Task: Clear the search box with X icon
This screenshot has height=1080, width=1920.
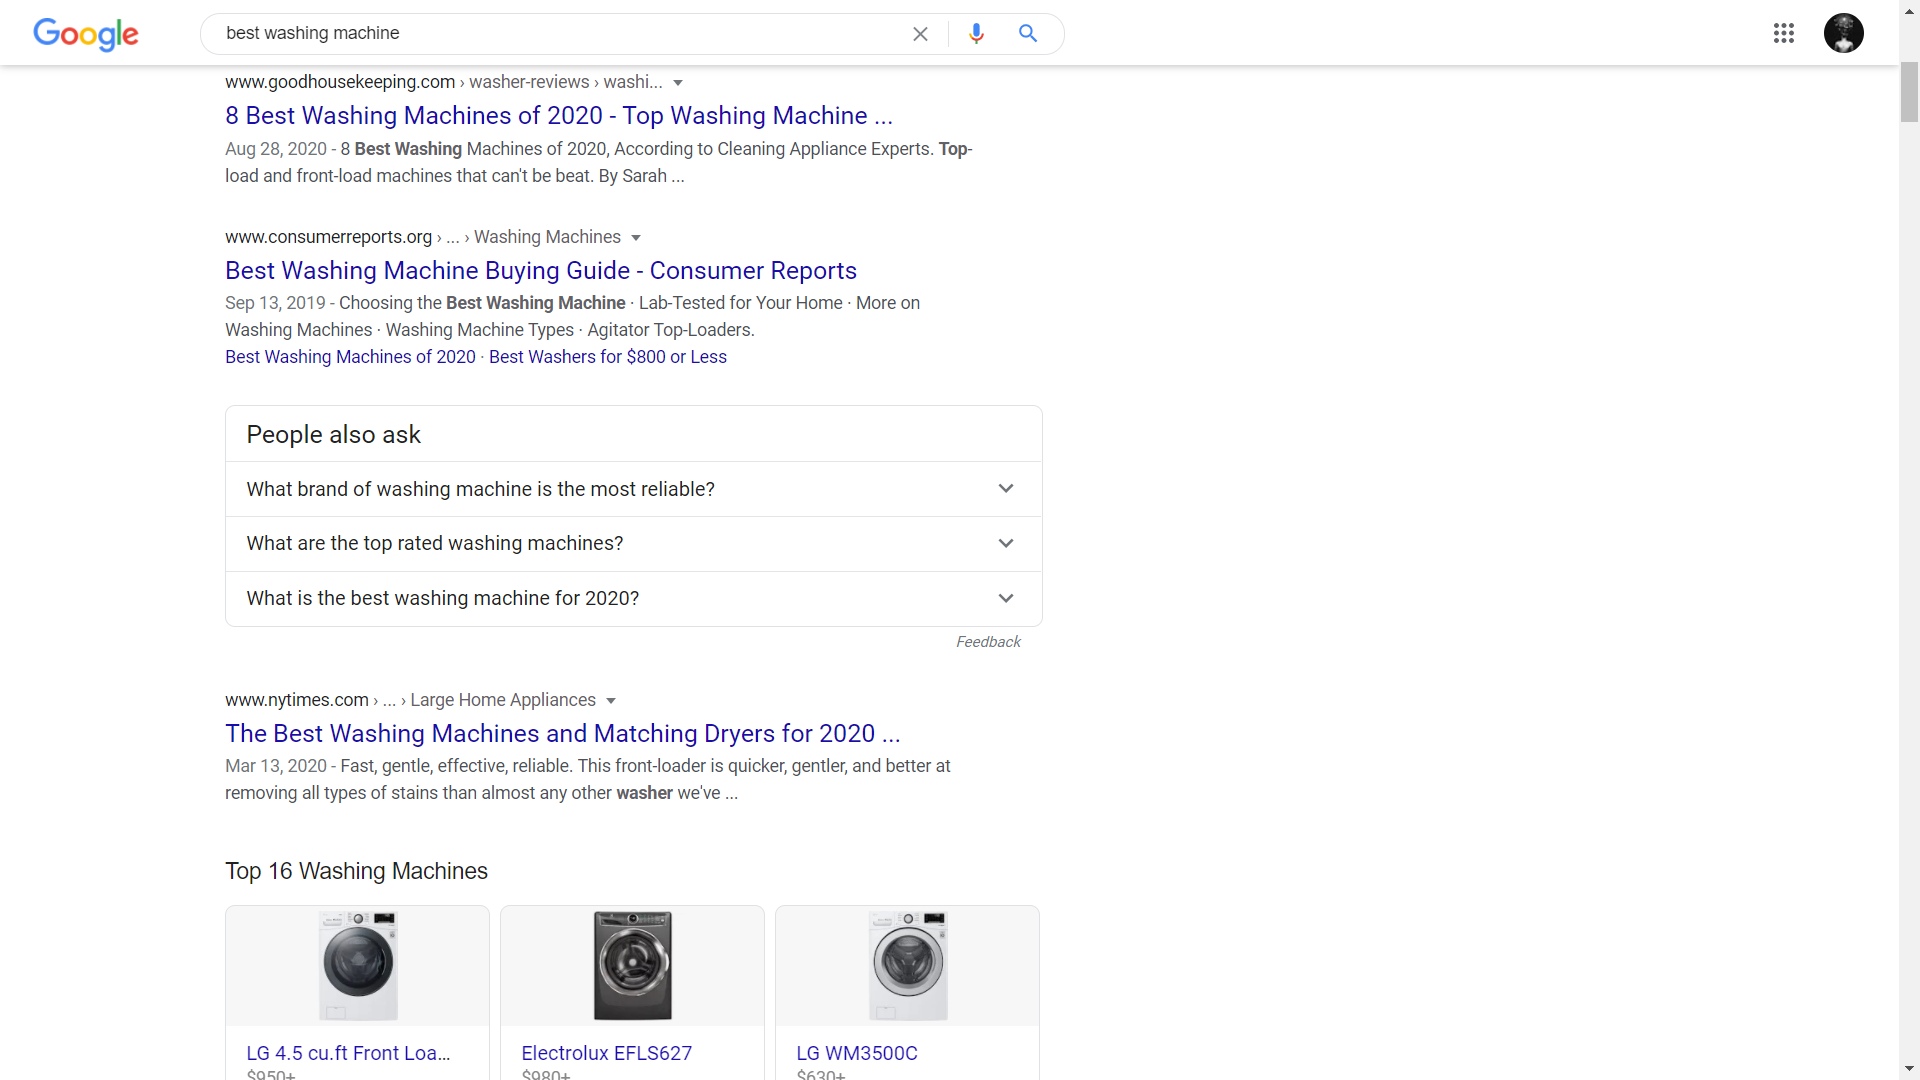Action: [x=920, y=34]
